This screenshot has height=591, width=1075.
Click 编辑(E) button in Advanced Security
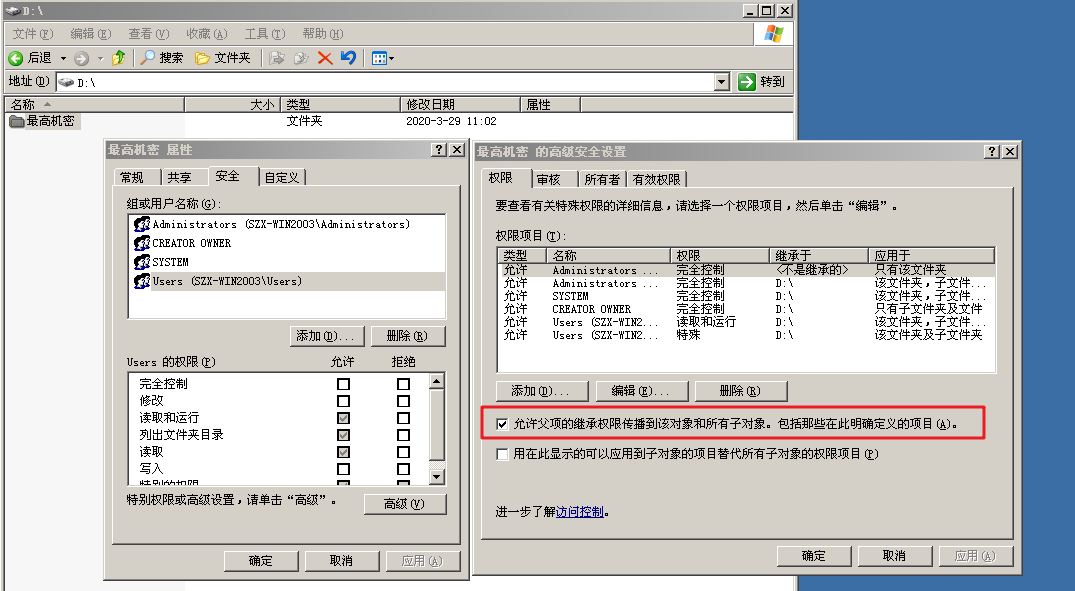coord(640,391)
